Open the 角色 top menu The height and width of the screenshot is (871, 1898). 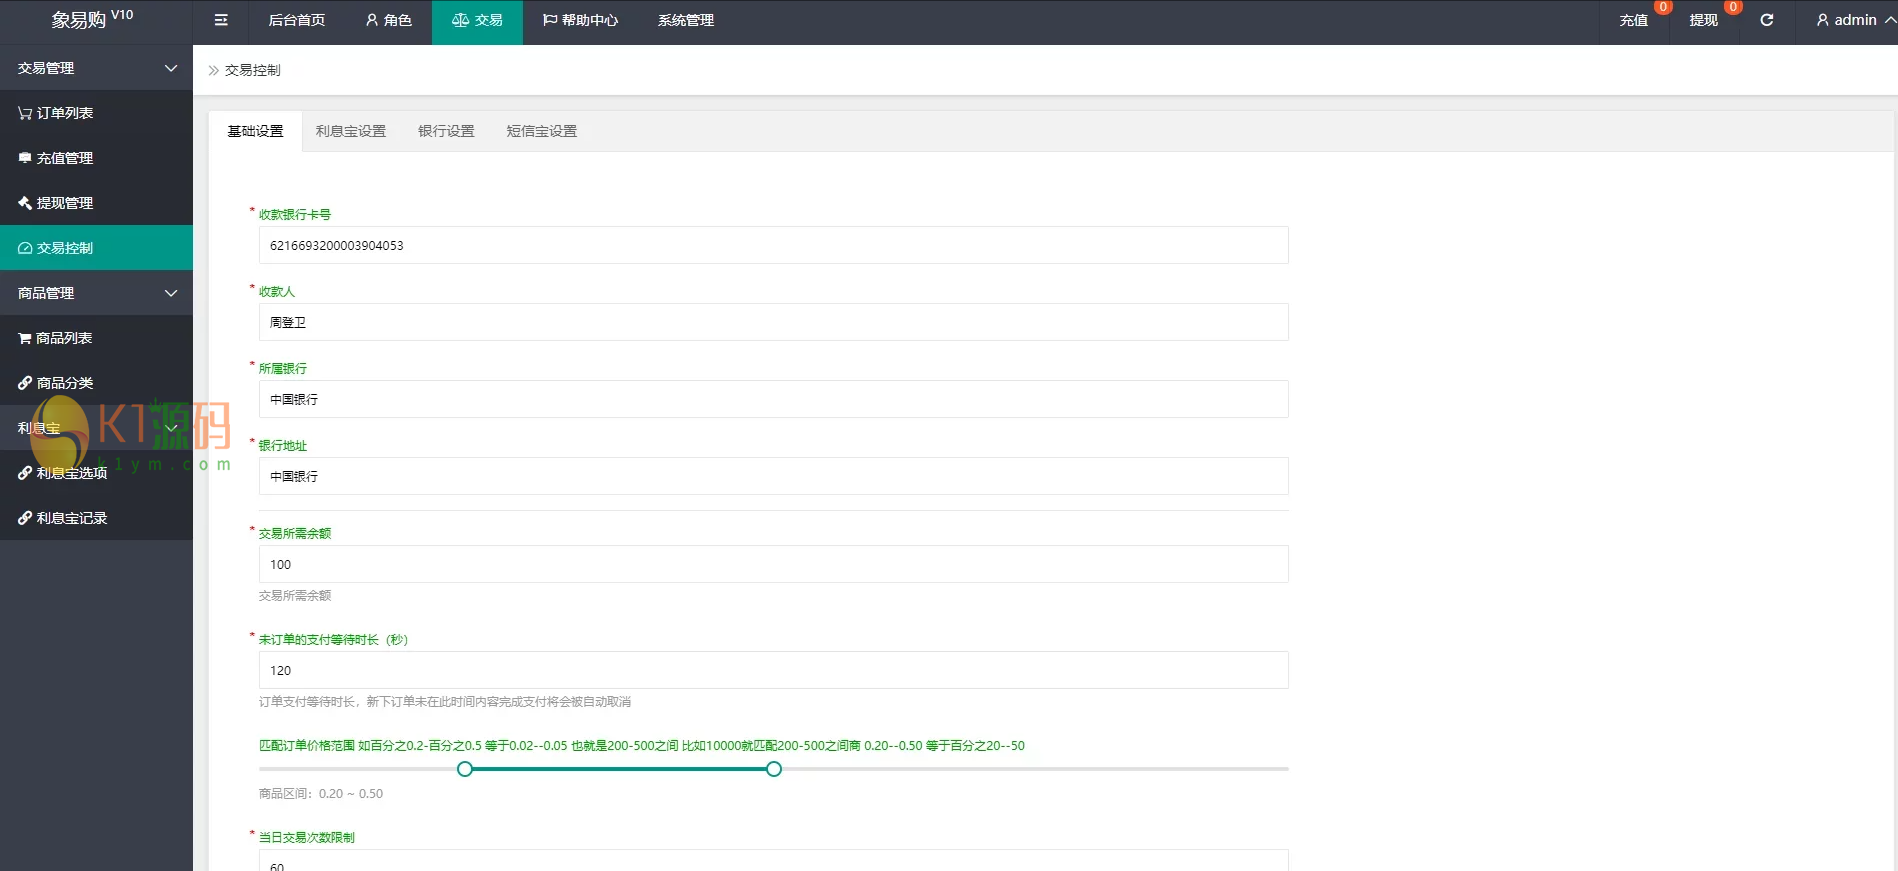coord(389,20)
